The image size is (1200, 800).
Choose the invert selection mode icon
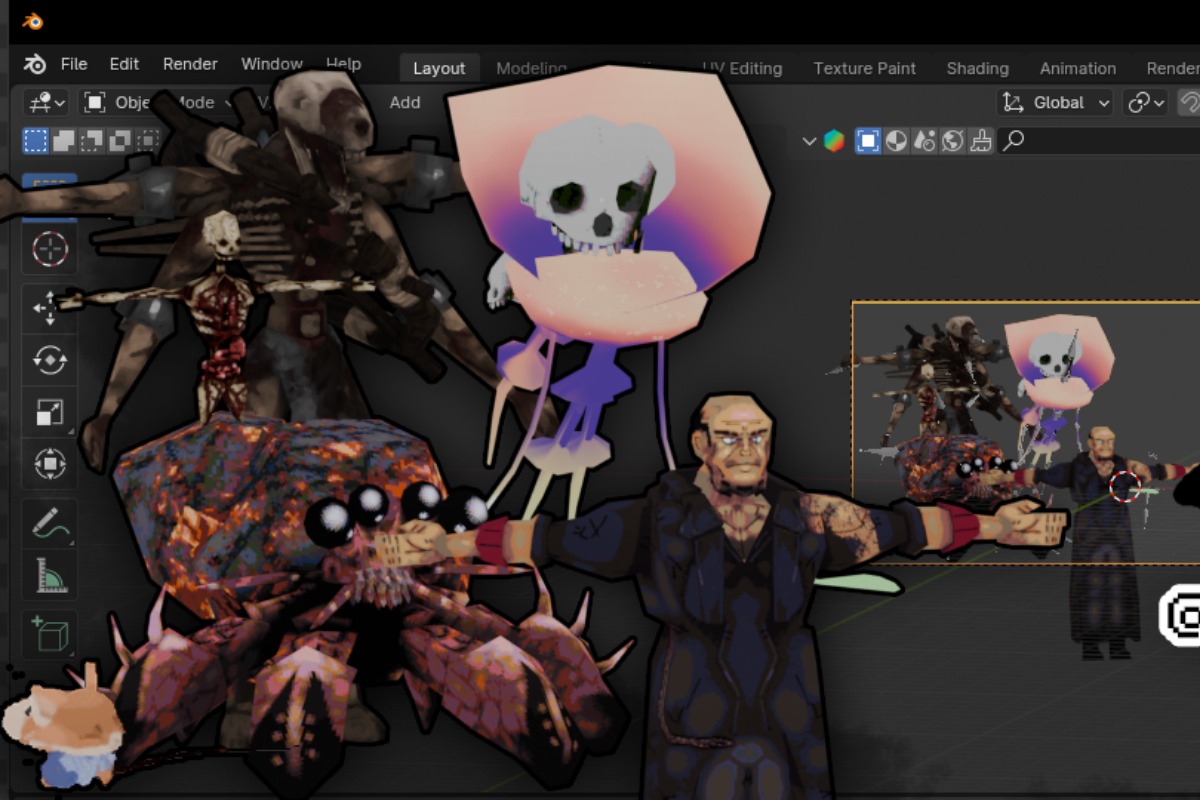(x=120, y=141)
